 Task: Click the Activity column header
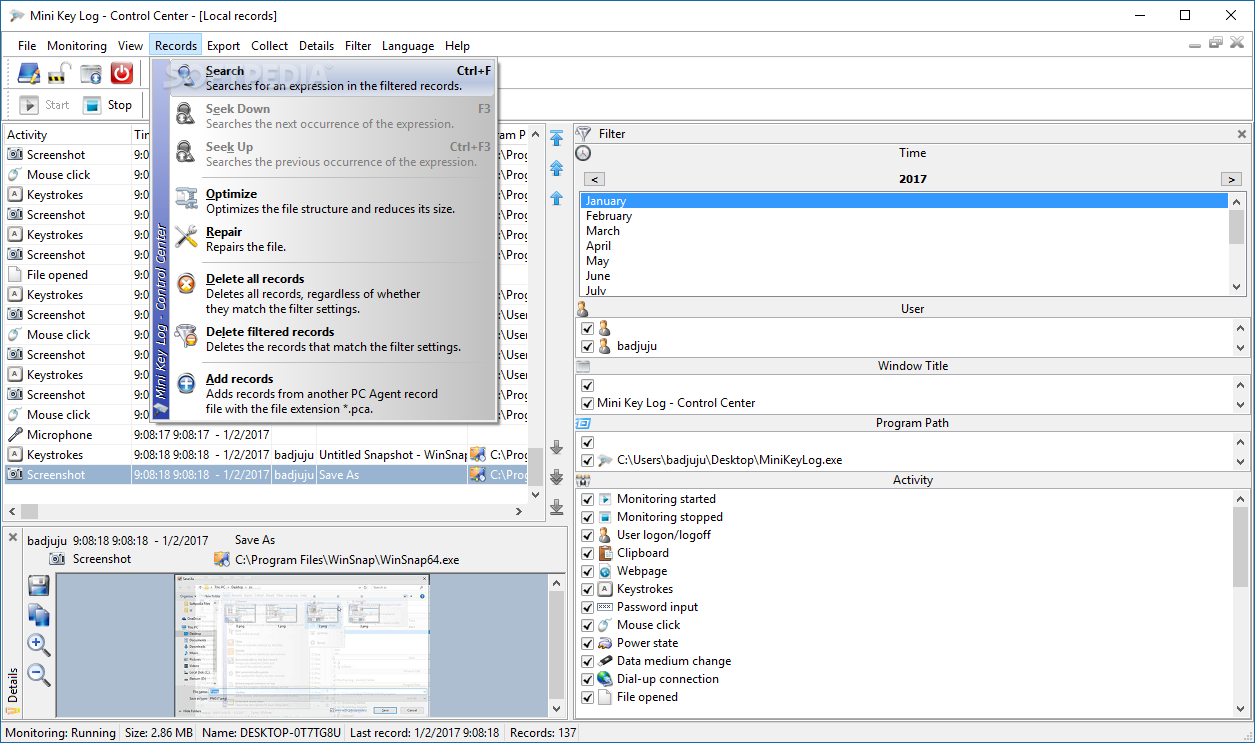click(x=66, y=135)
